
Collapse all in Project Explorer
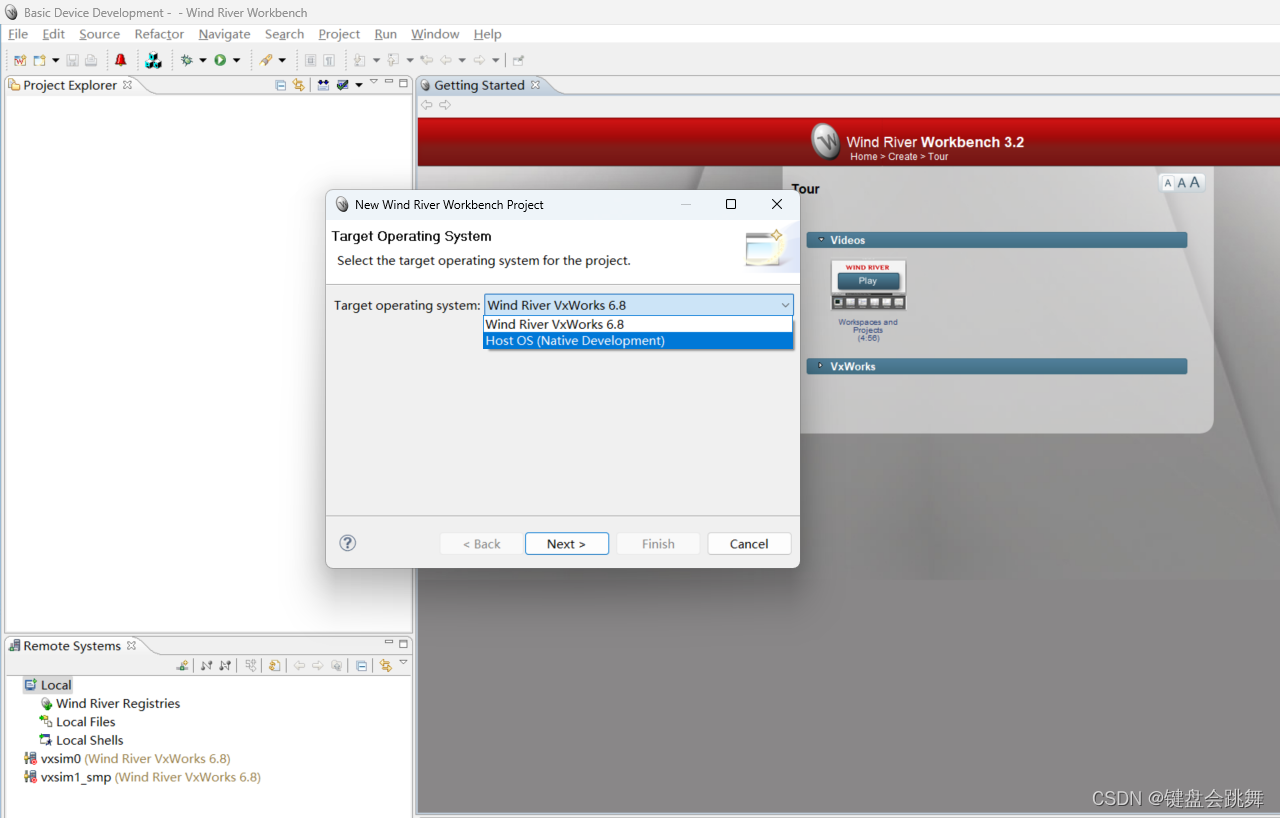click(281, 85)
